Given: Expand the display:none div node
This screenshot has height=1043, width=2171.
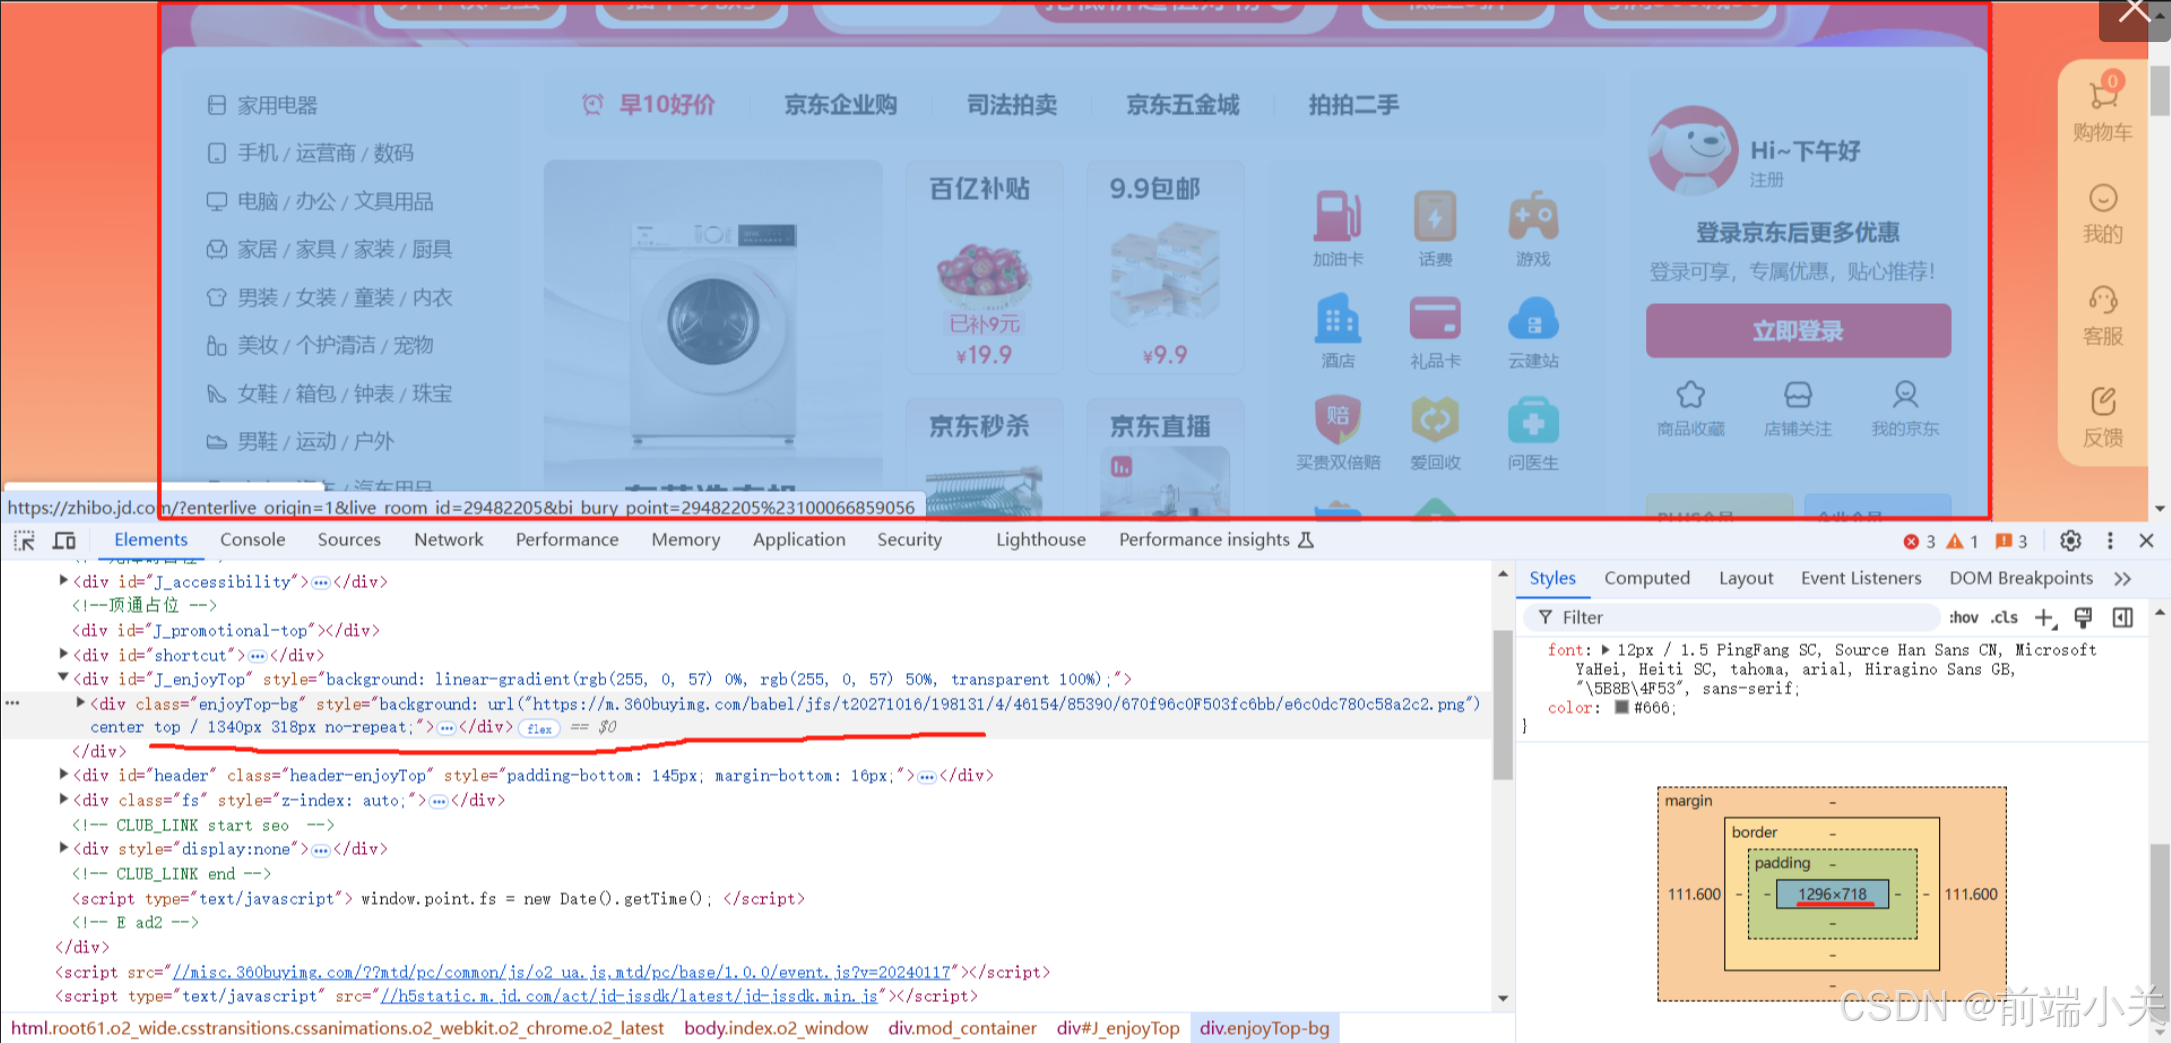Looking at the screenshot, I should (63, 848).
